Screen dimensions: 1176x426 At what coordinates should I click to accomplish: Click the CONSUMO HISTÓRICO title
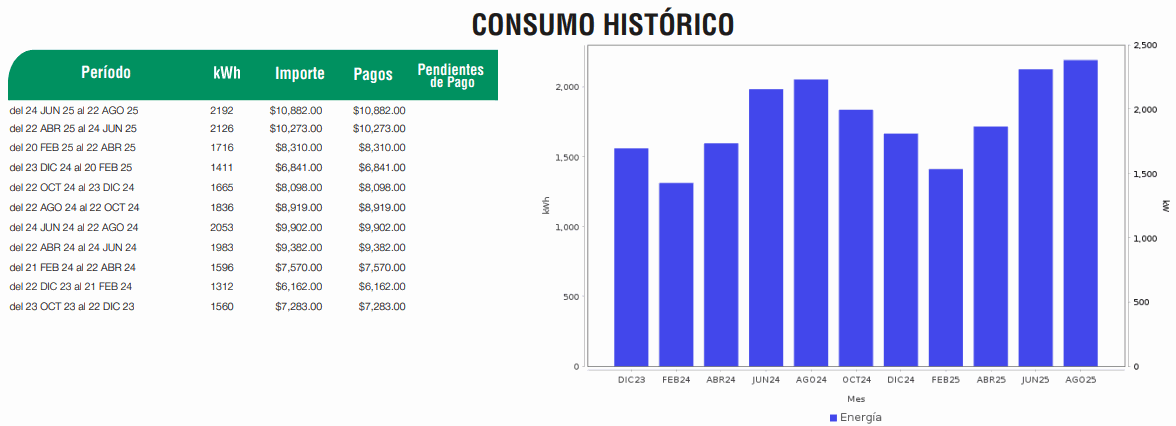click(x=603, y=24)
